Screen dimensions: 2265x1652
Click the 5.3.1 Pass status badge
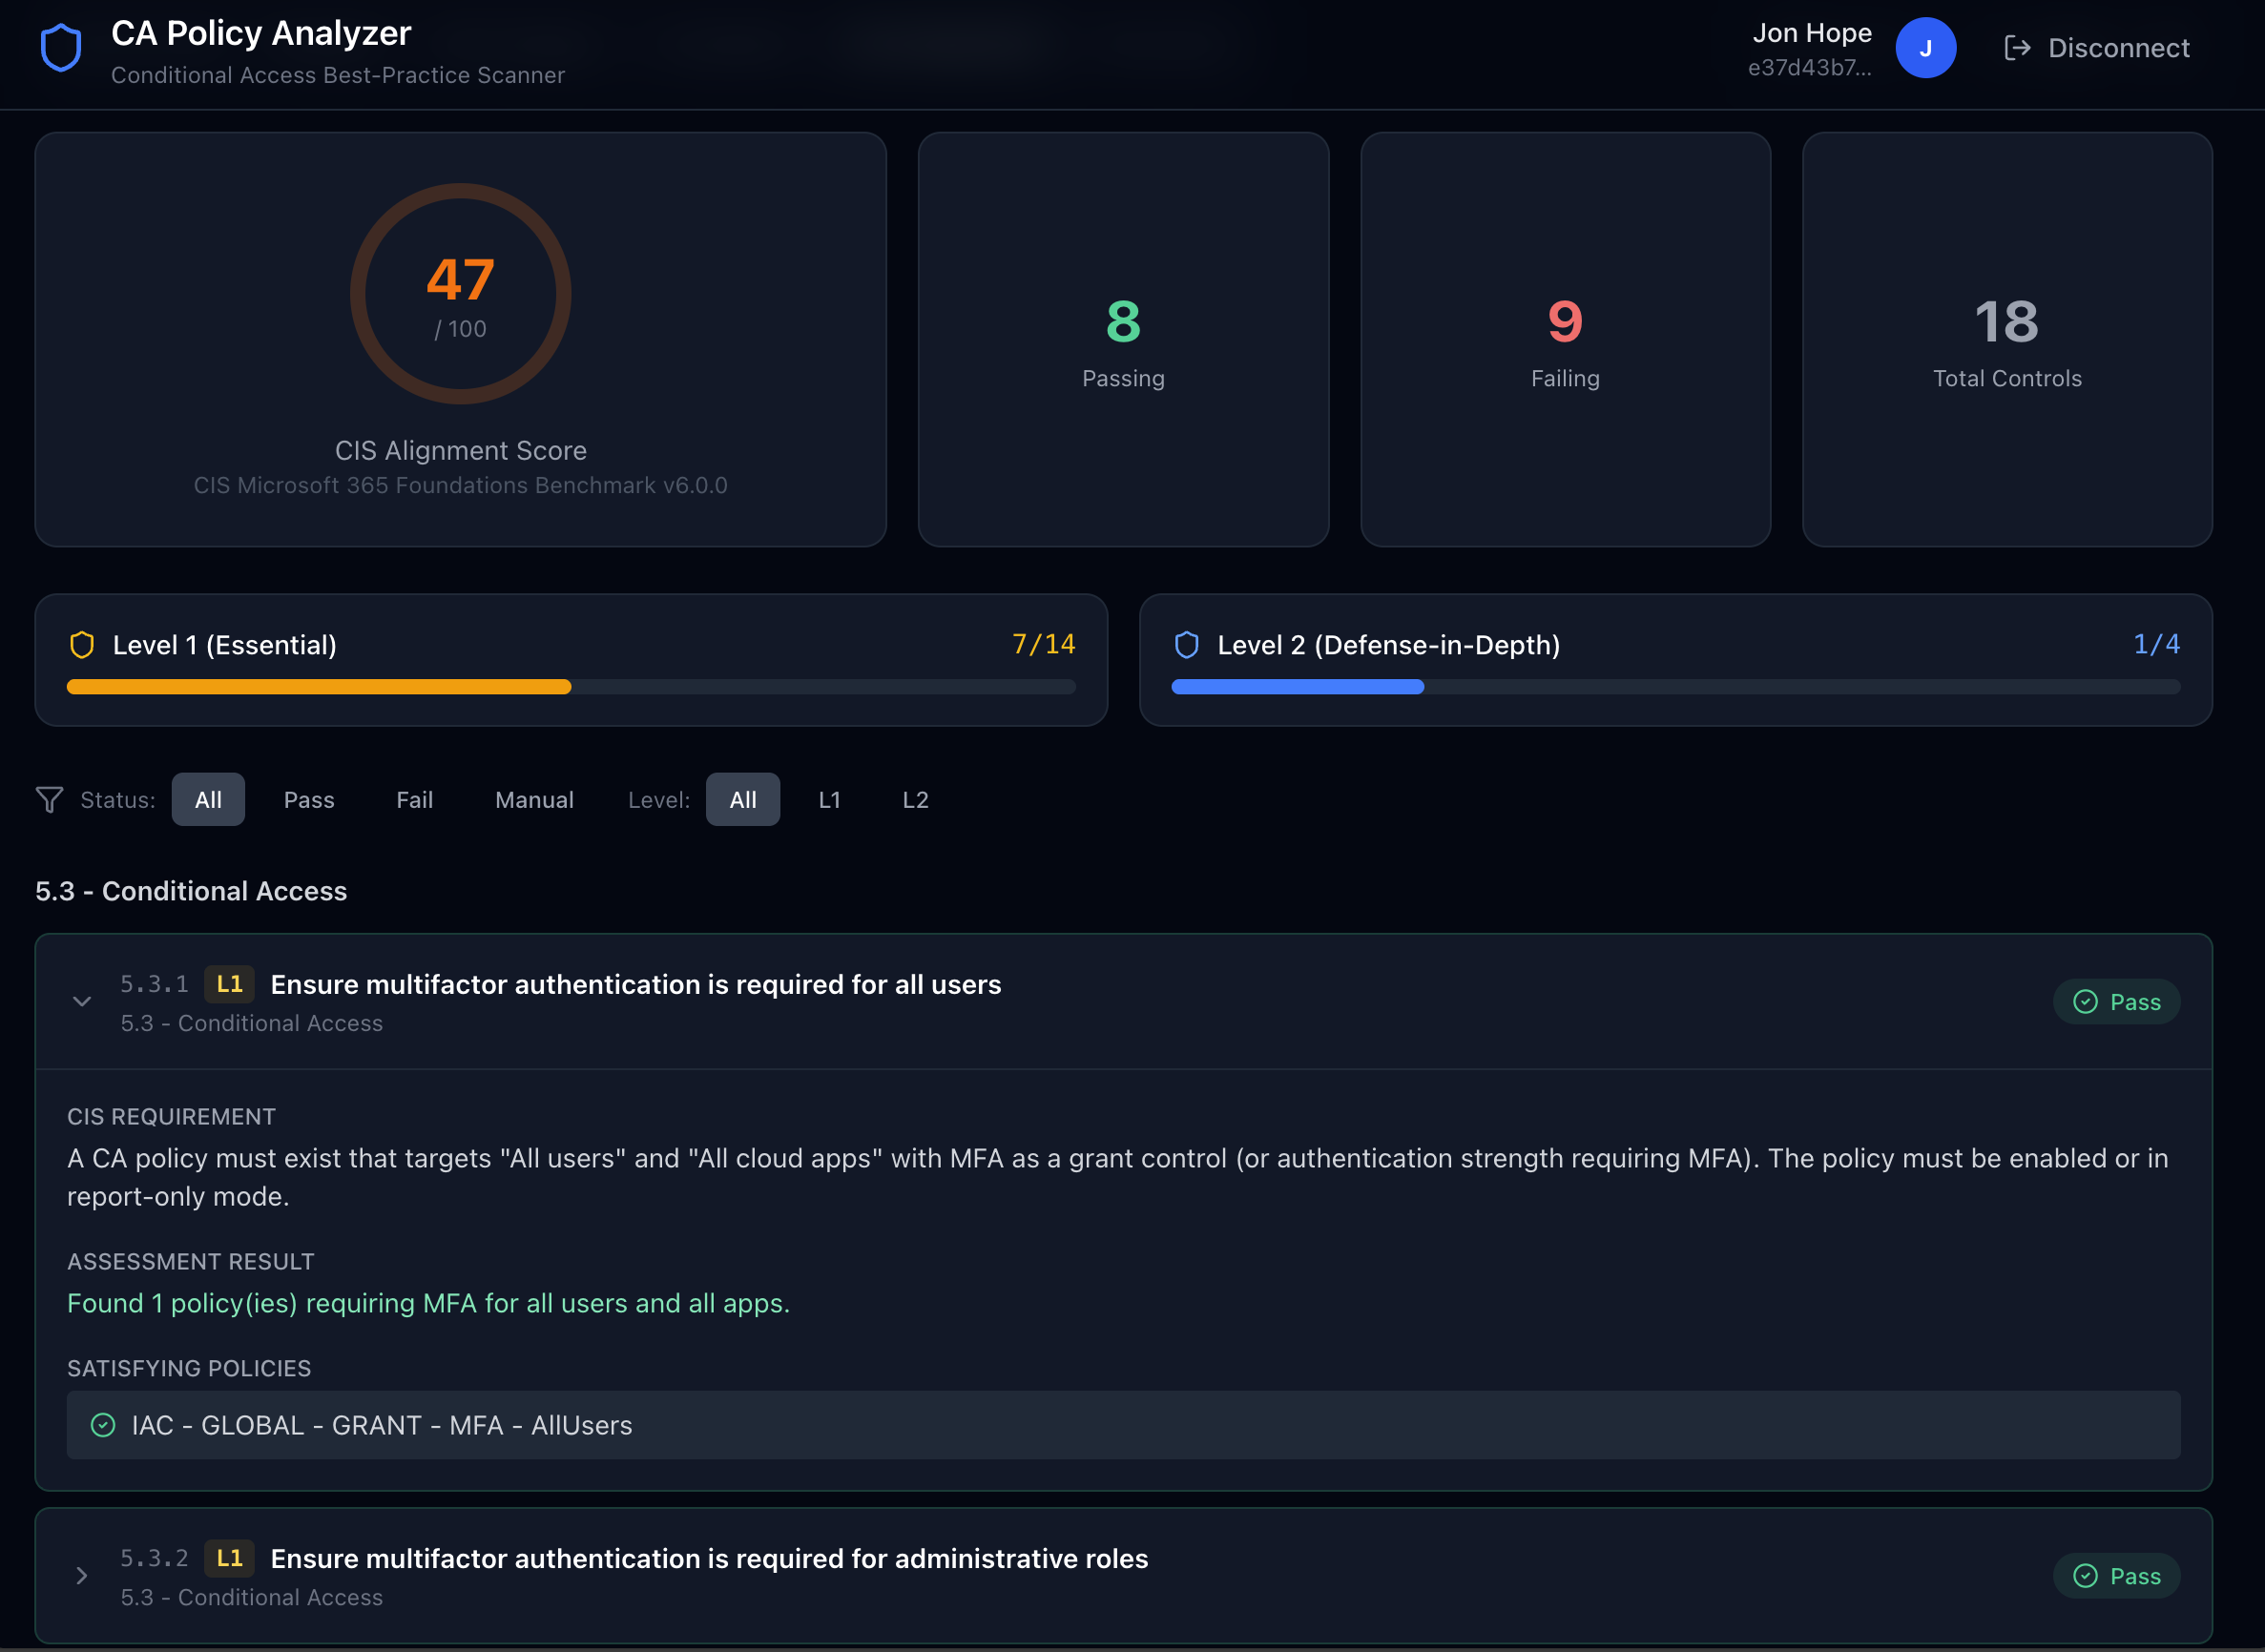point(2116,1002)
